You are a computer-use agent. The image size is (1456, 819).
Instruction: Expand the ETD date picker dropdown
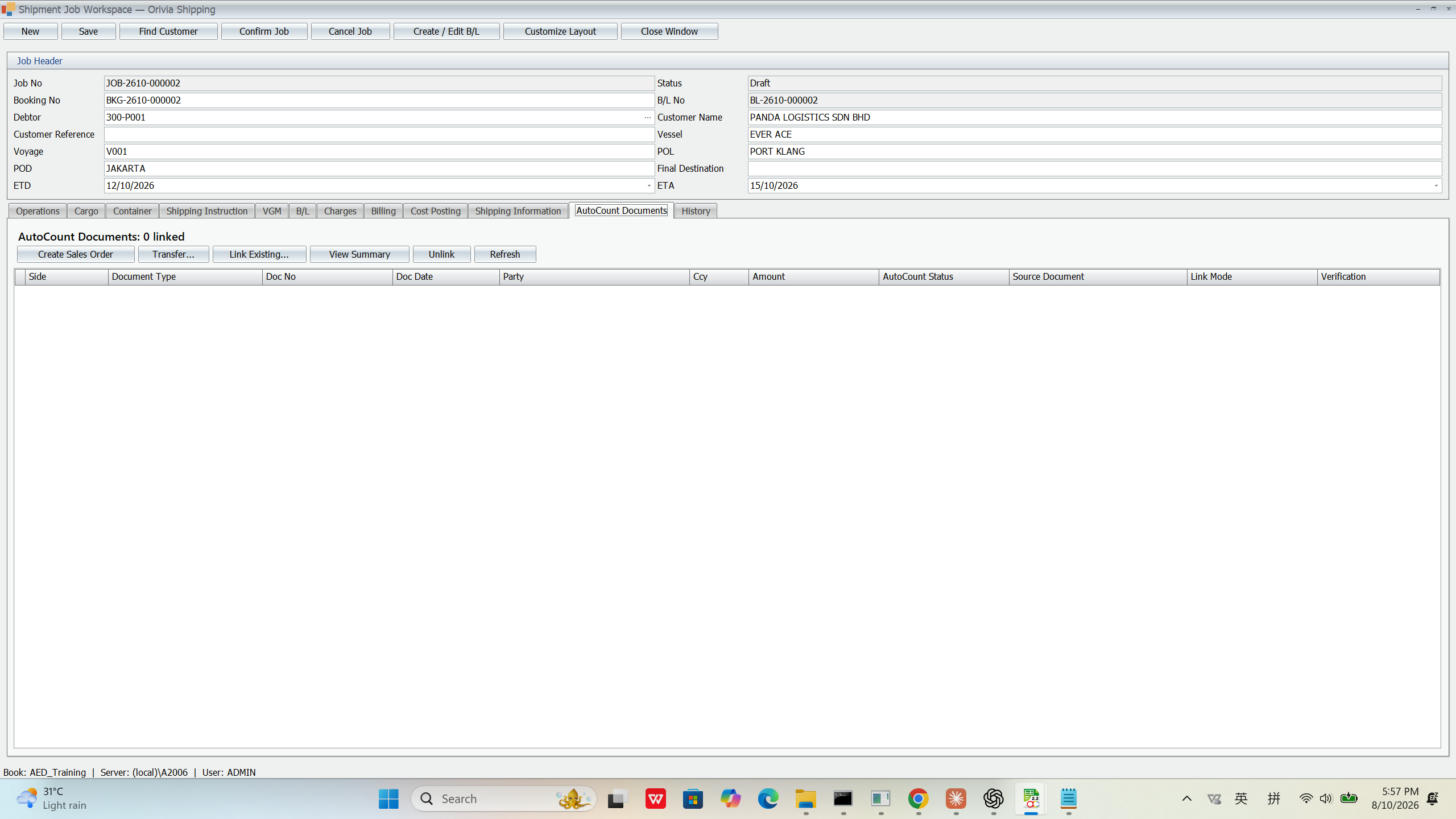(x=648, y=186)
